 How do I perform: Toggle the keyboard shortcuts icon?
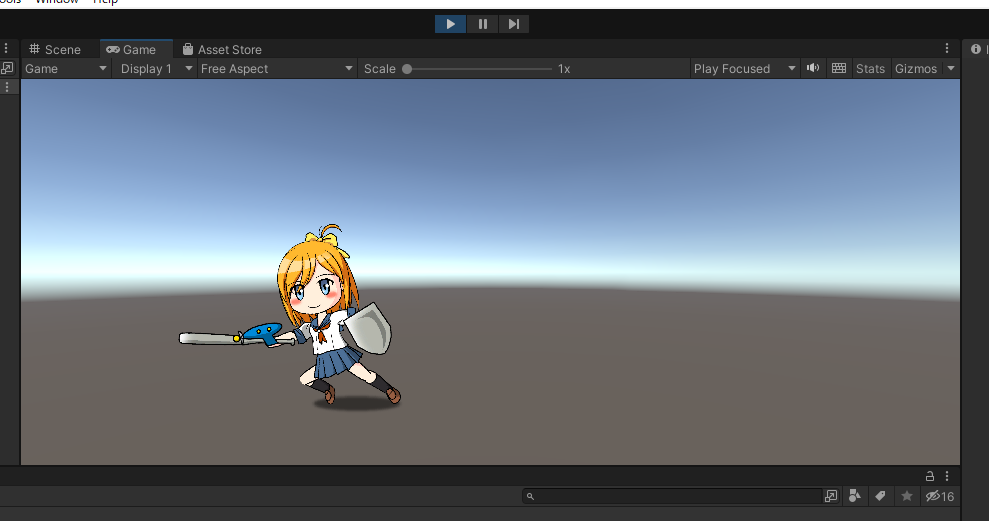click(839, 68)
